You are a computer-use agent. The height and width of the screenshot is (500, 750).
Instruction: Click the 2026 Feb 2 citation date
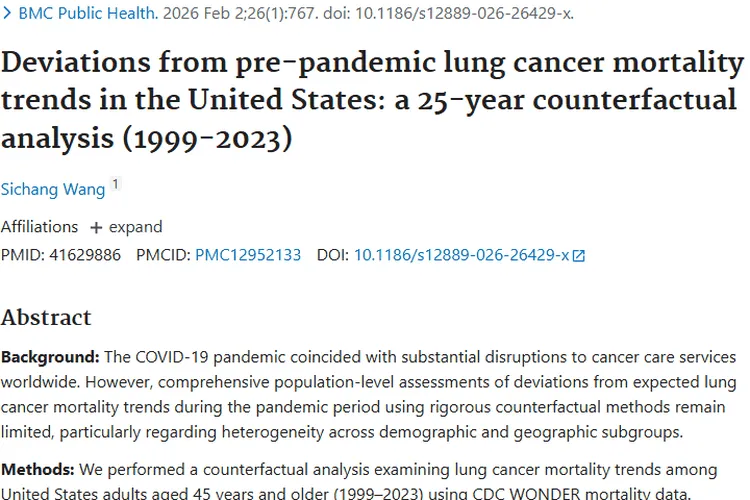200,14
